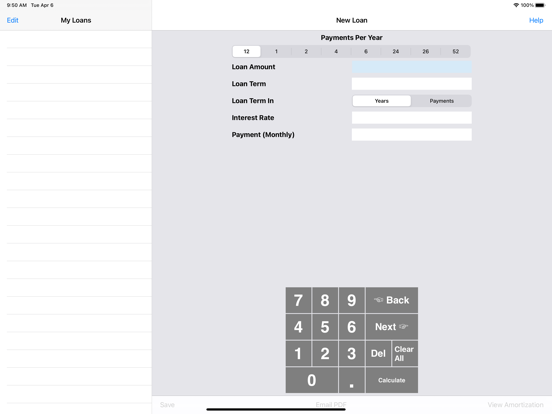Focus the Payment (Monthly) field
The width and height of the screenshot is (552, 414).
coord(412,134)
